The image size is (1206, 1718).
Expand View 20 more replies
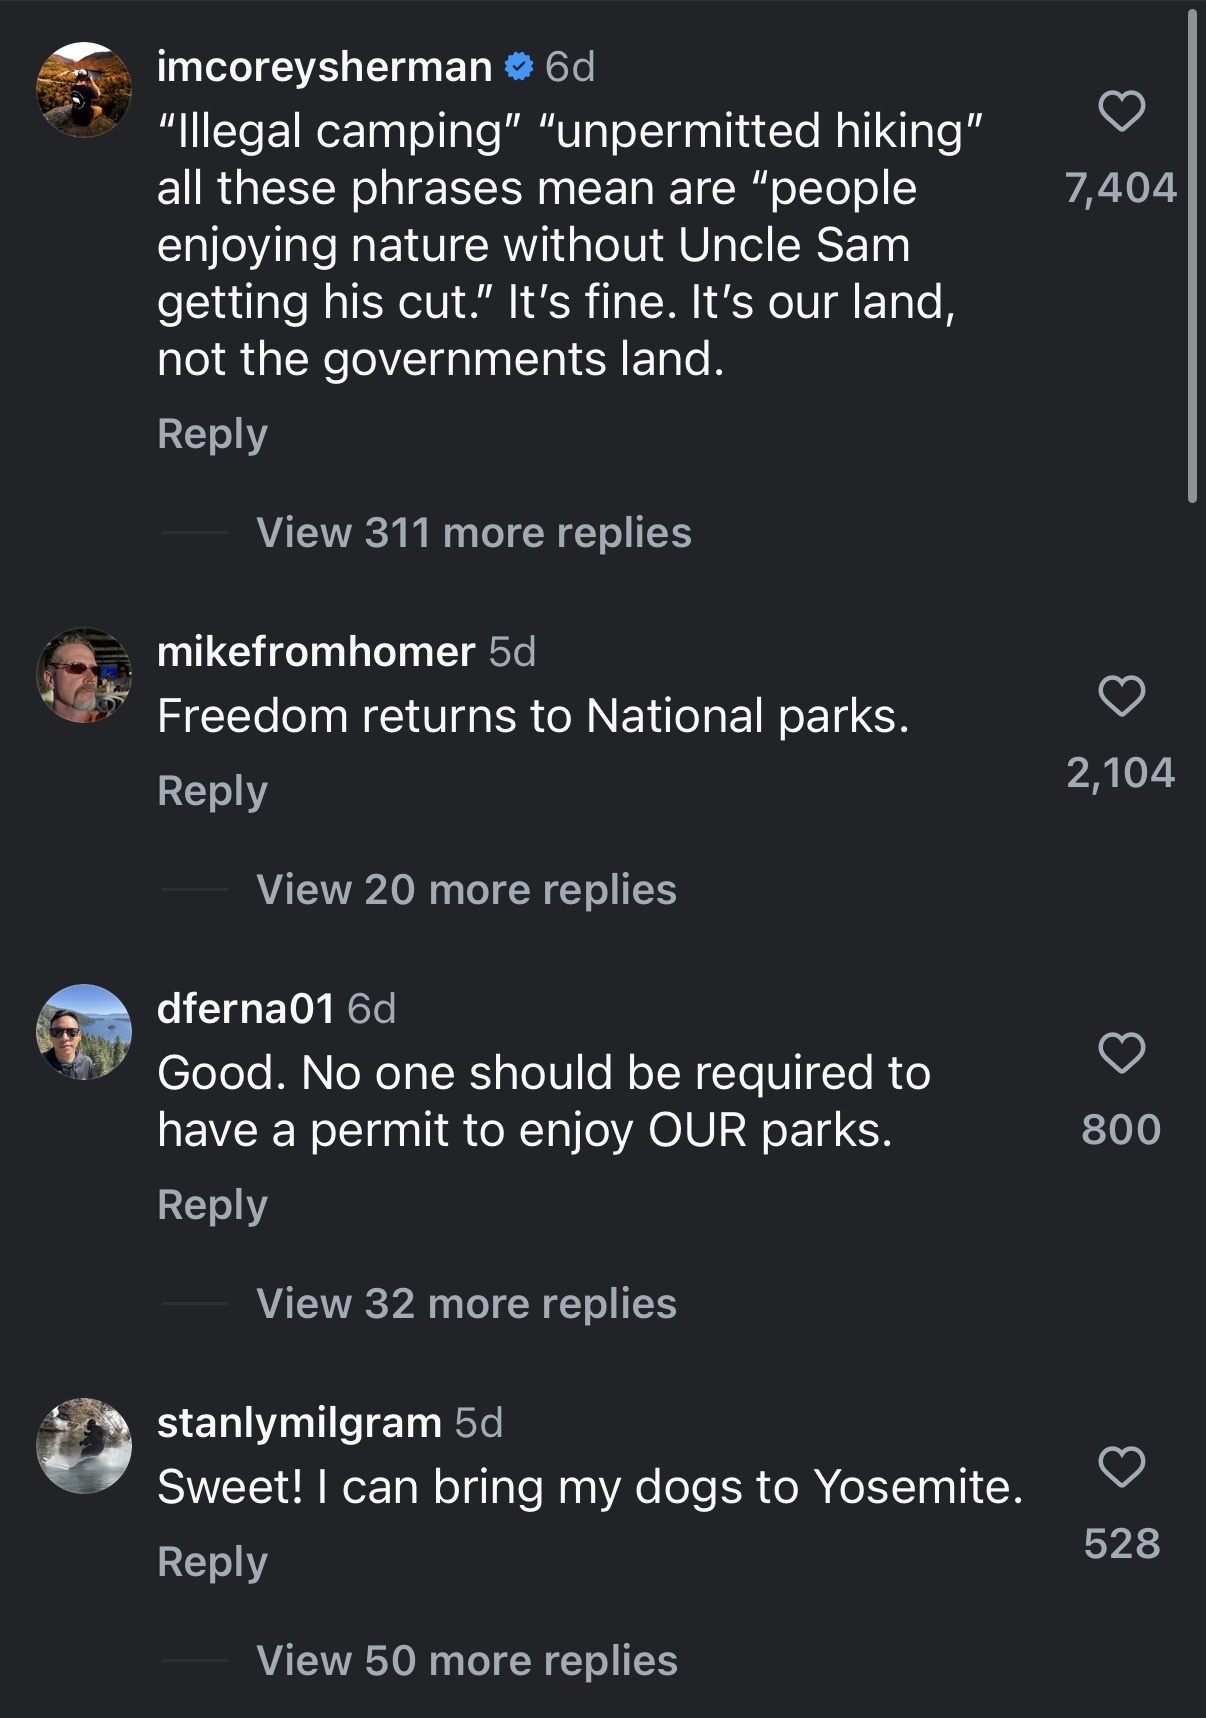coord(466,890)
